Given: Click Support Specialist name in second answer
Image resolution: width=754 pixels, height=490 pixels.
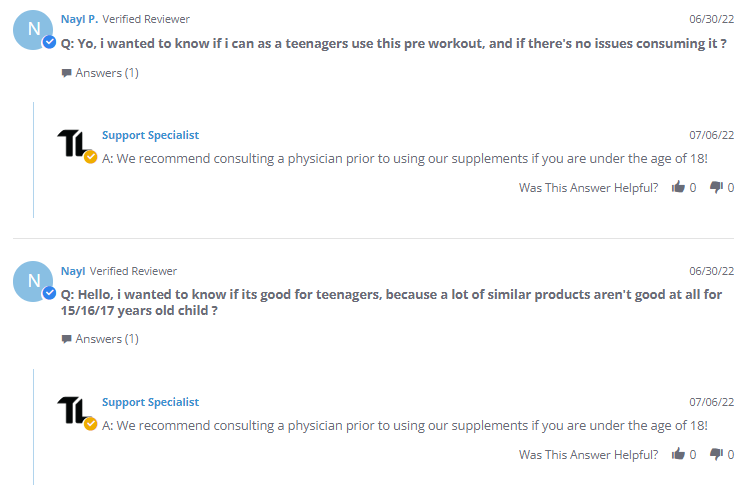Looking at the screenshot, I should pyautogui.click(x=150, y=402).
